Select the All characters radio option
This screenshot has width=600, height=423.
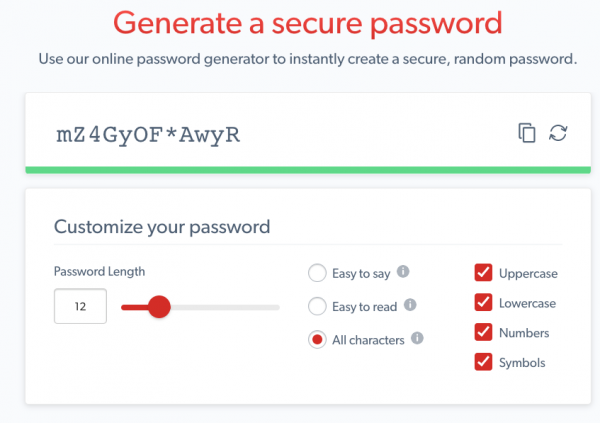[x=317, y=340]
